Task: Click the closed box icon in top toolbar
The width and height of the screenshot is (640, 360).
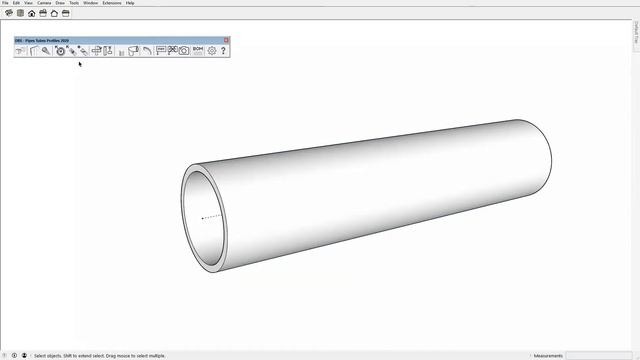Action: click(66, 13)
